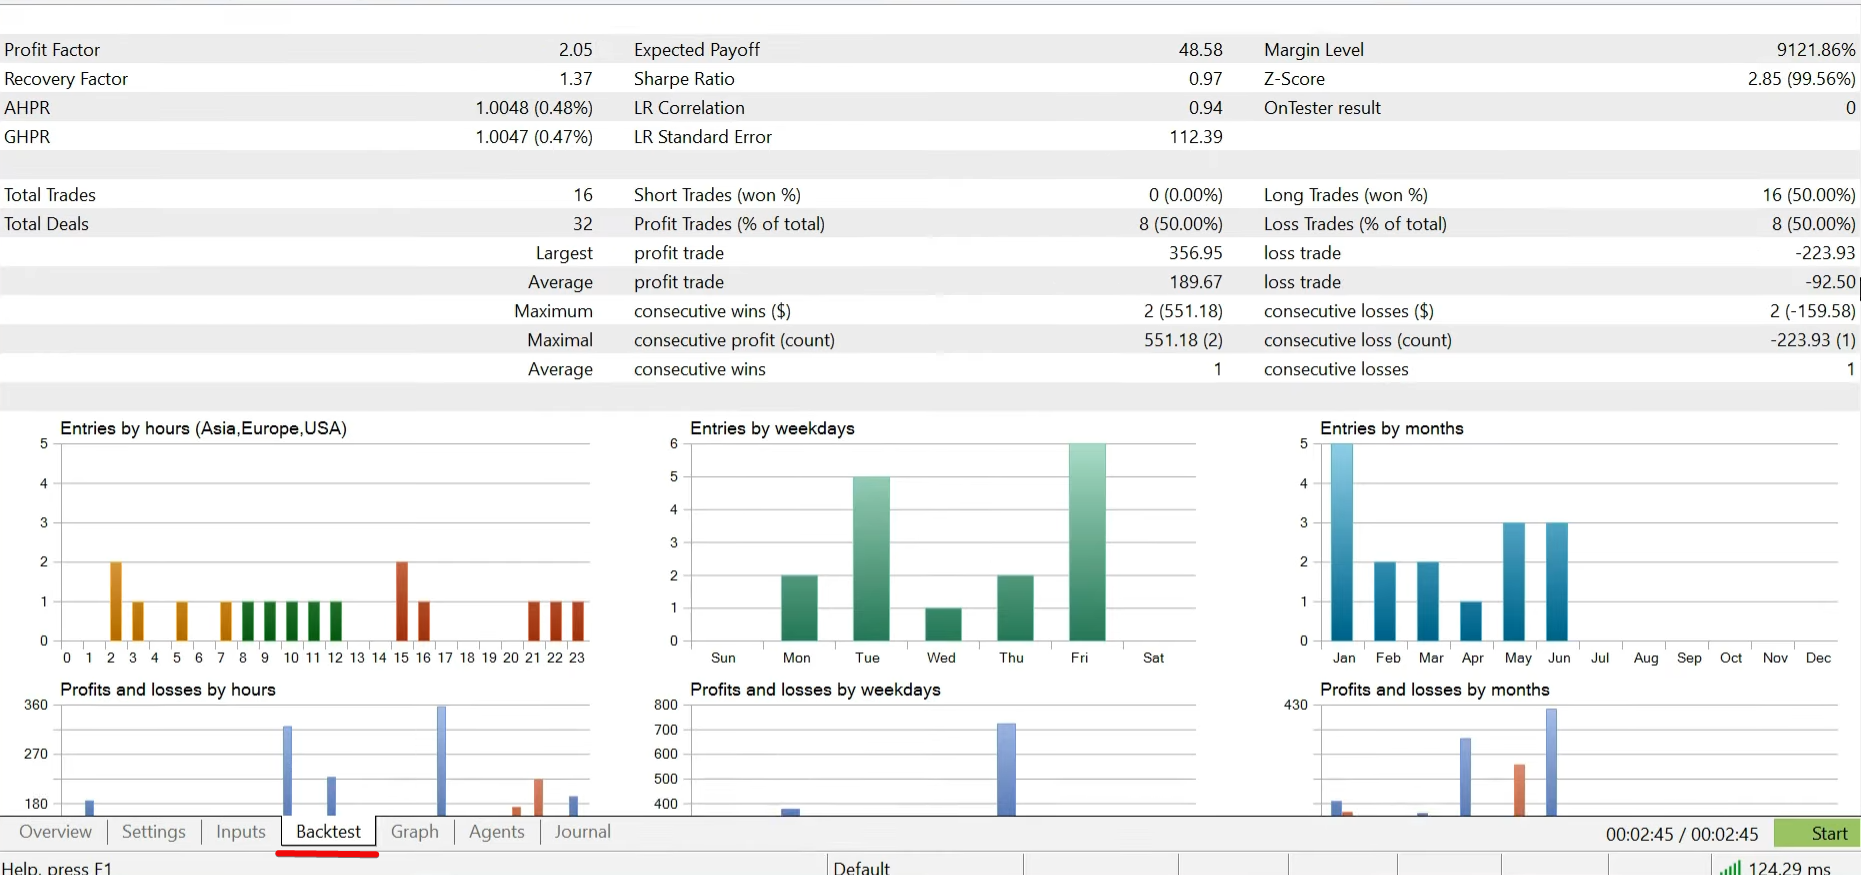
Task: Click the Tuesday bar in weekdays chart
Action: click(871, 558)
